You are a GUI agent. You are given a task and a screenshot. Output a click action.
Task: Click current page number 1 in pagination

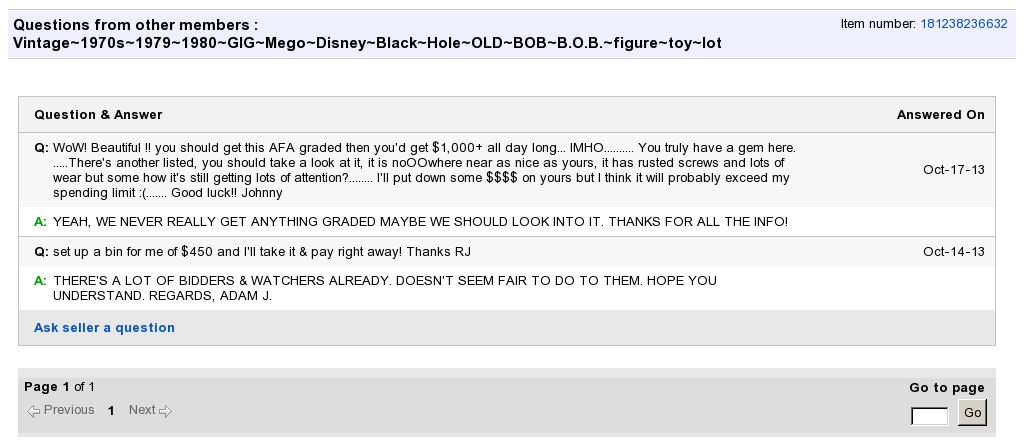(x=111, y=411)
